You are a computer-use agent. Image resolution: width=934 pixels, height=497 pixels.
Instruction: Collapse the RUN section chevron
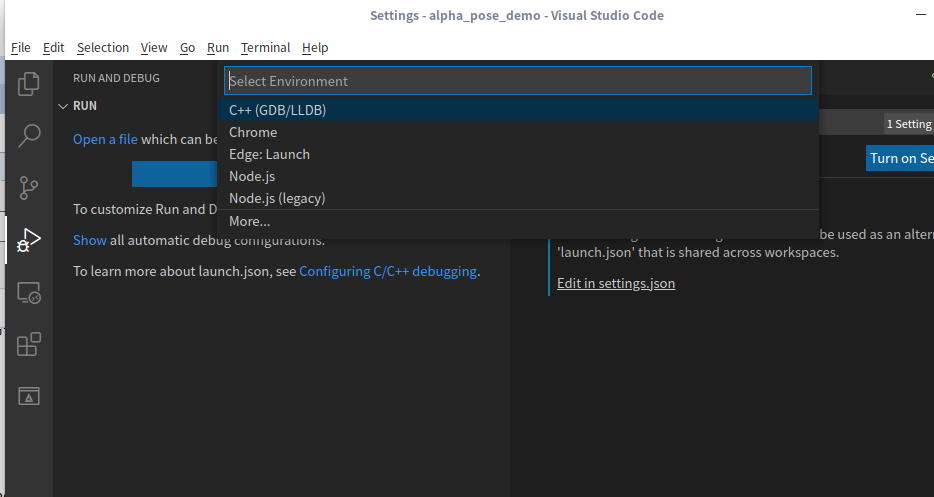coord(63,106)
